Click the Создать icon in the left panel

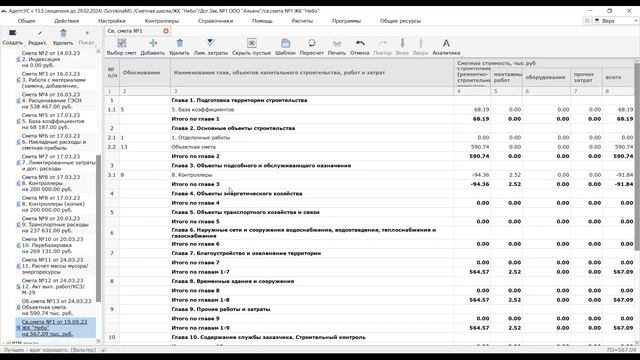(13, 33)
